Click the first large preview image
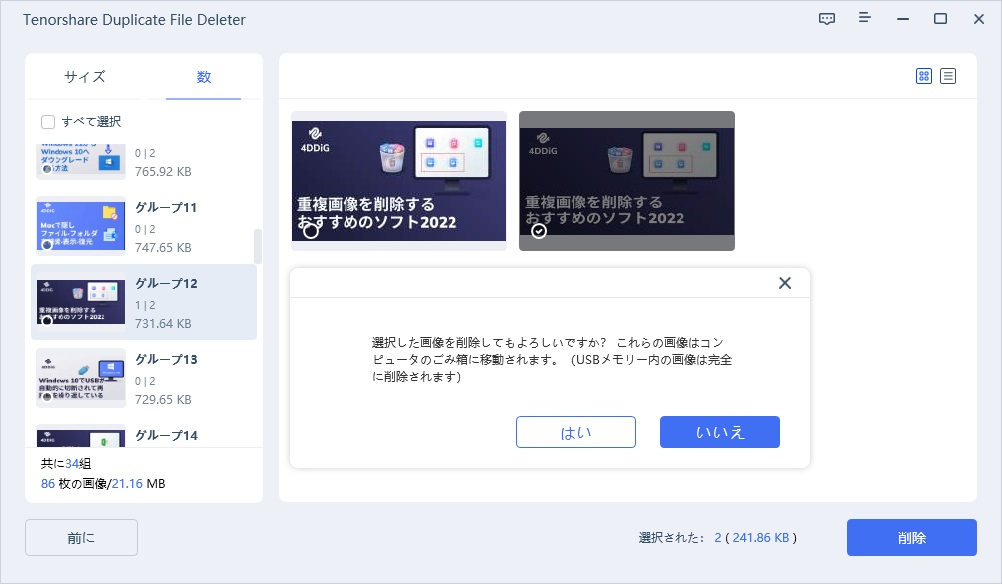 (399, 181)
